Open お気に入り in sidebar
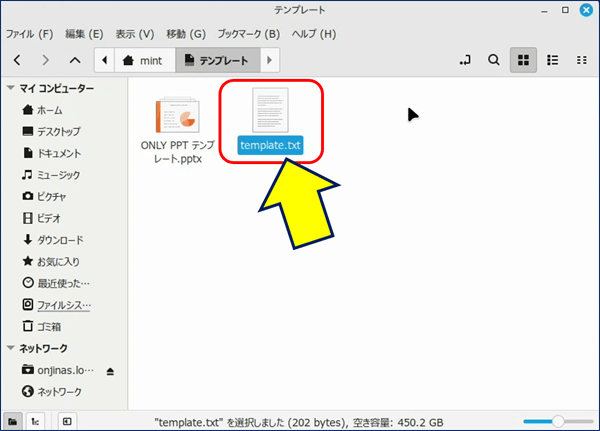This screenshot has width=600, height=431. pos(51,261)
